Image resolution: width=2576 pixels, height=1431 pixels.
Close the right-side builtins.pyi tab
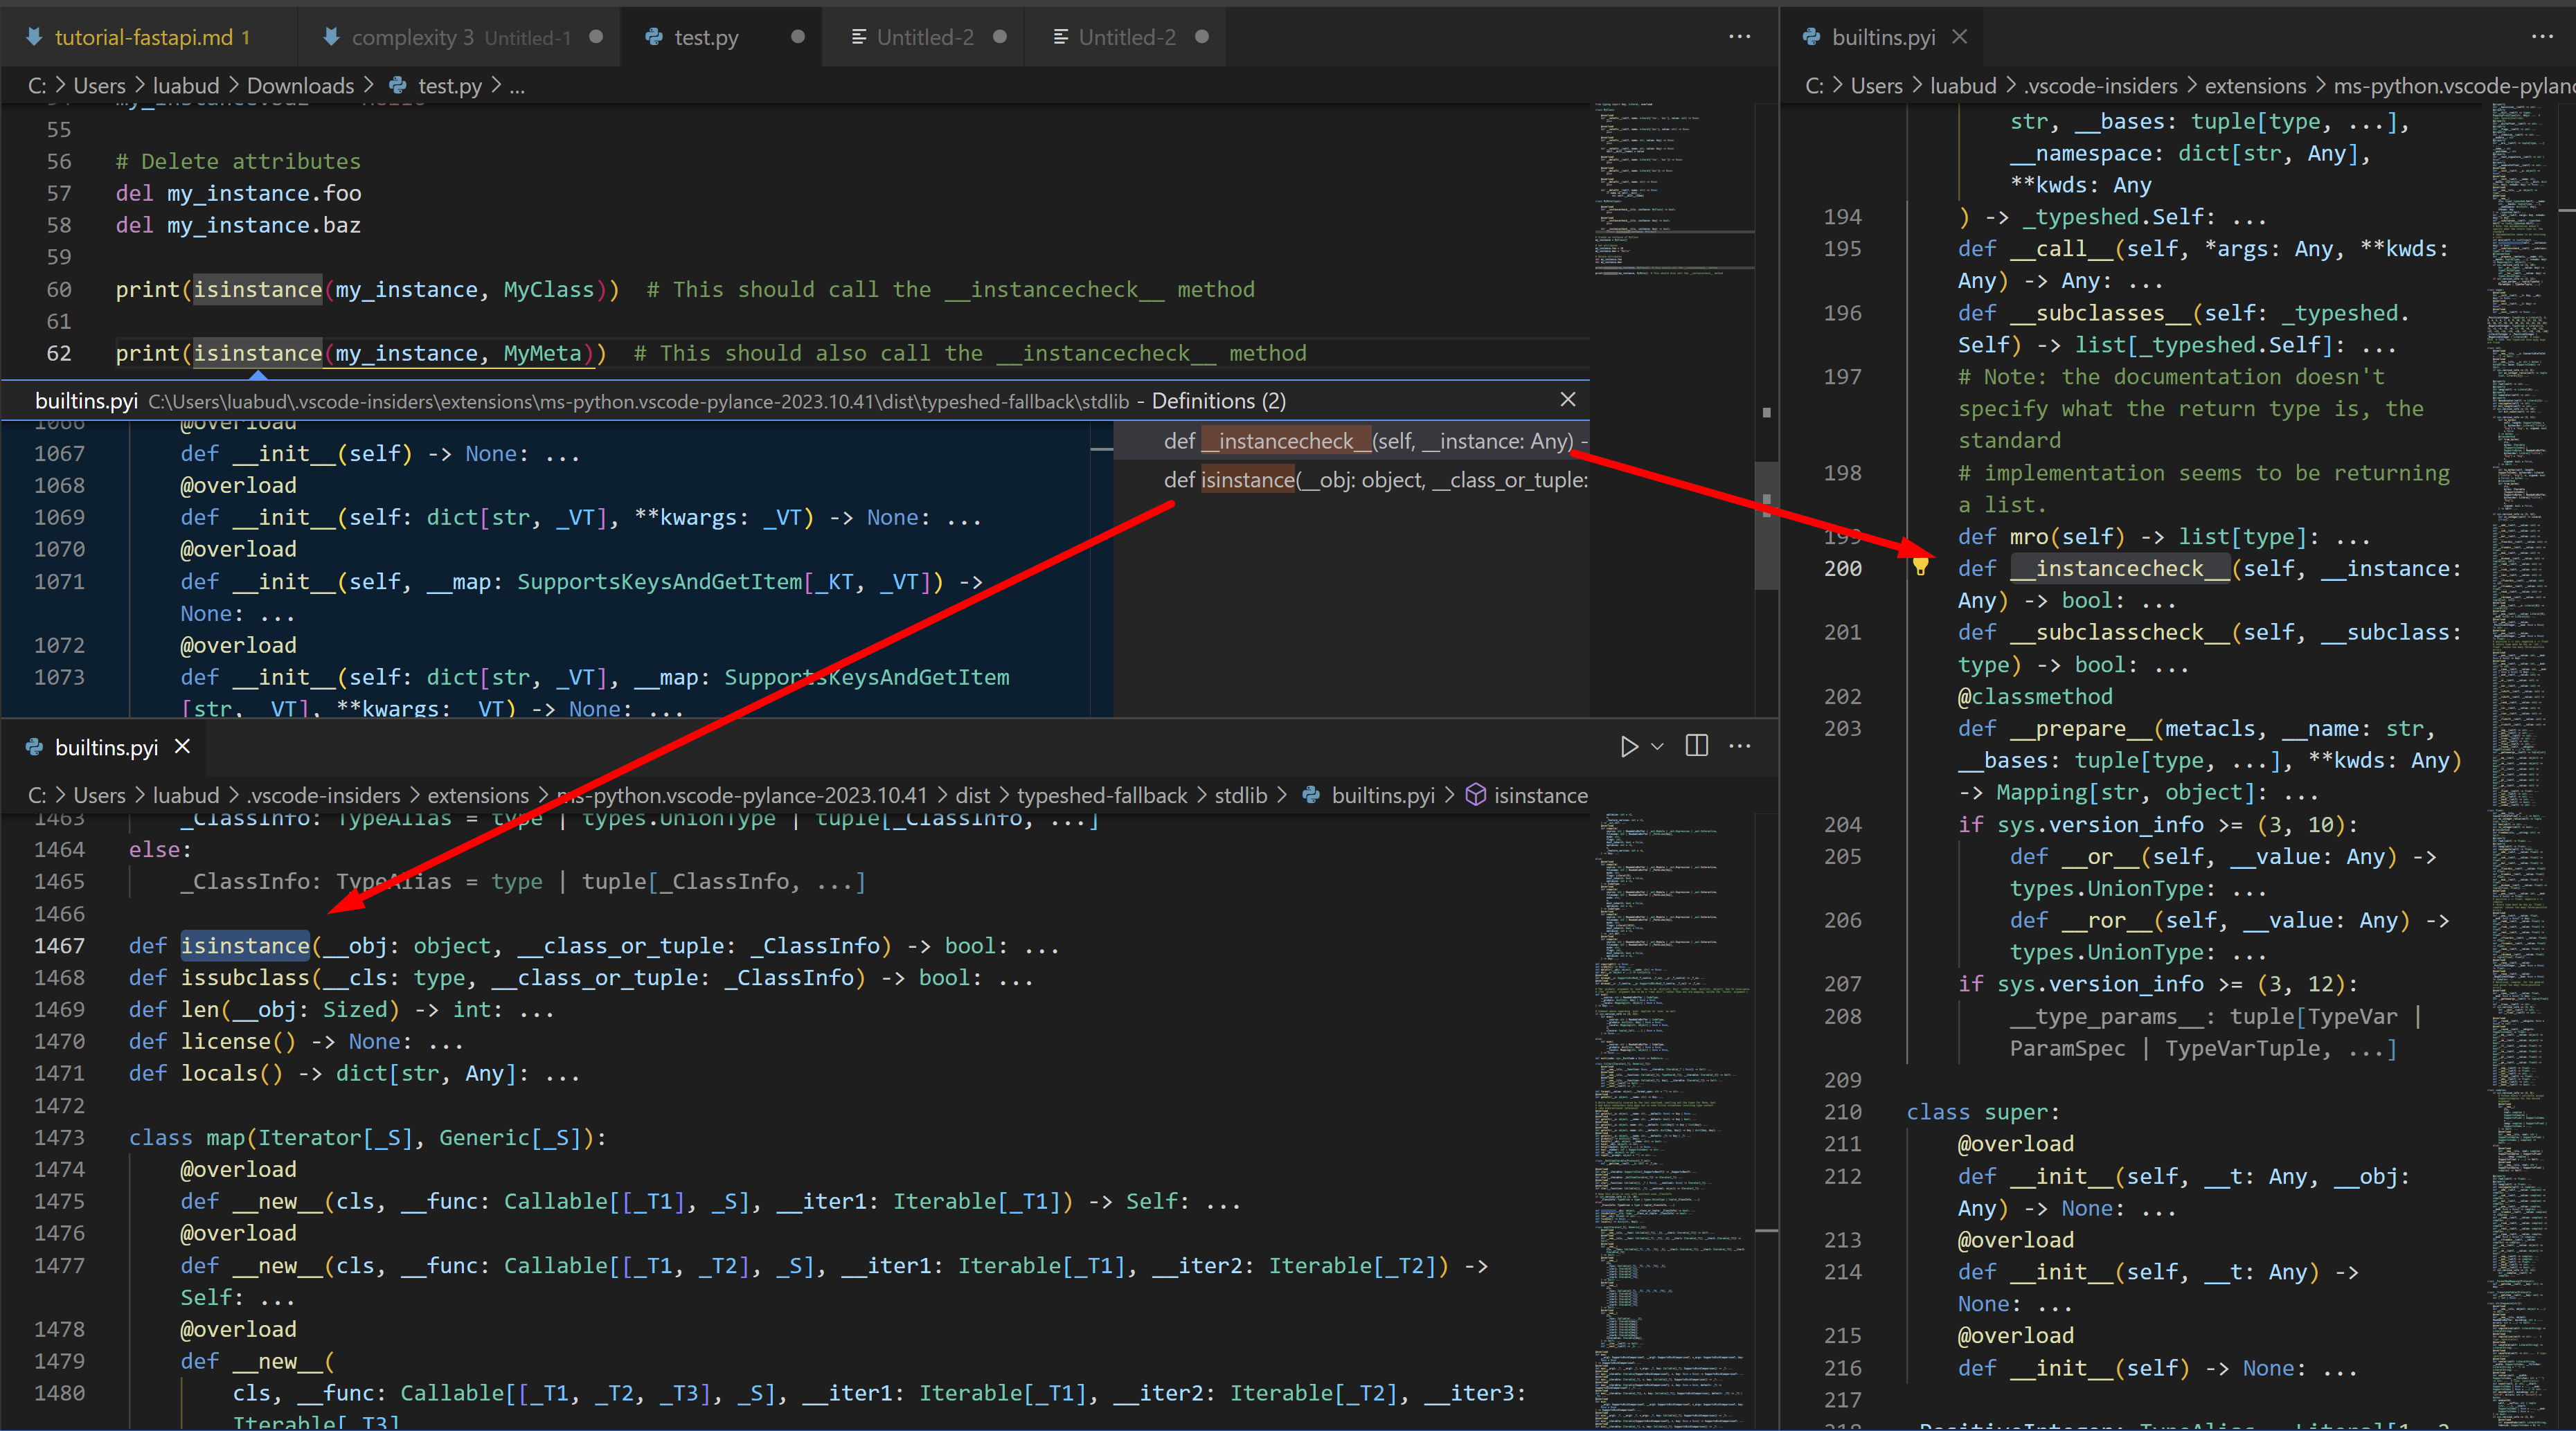tap(1959, 37)
